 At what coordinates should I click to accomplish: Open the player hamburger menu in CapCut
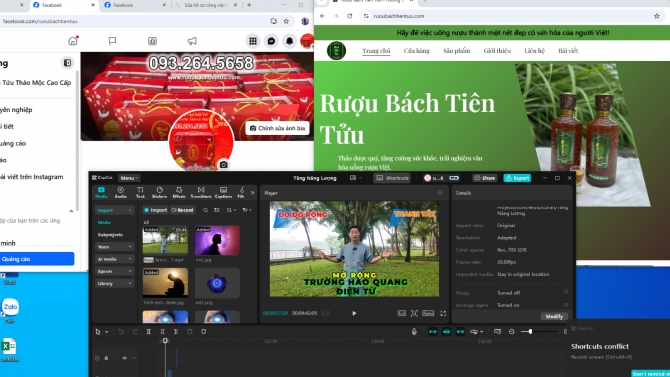440,193
